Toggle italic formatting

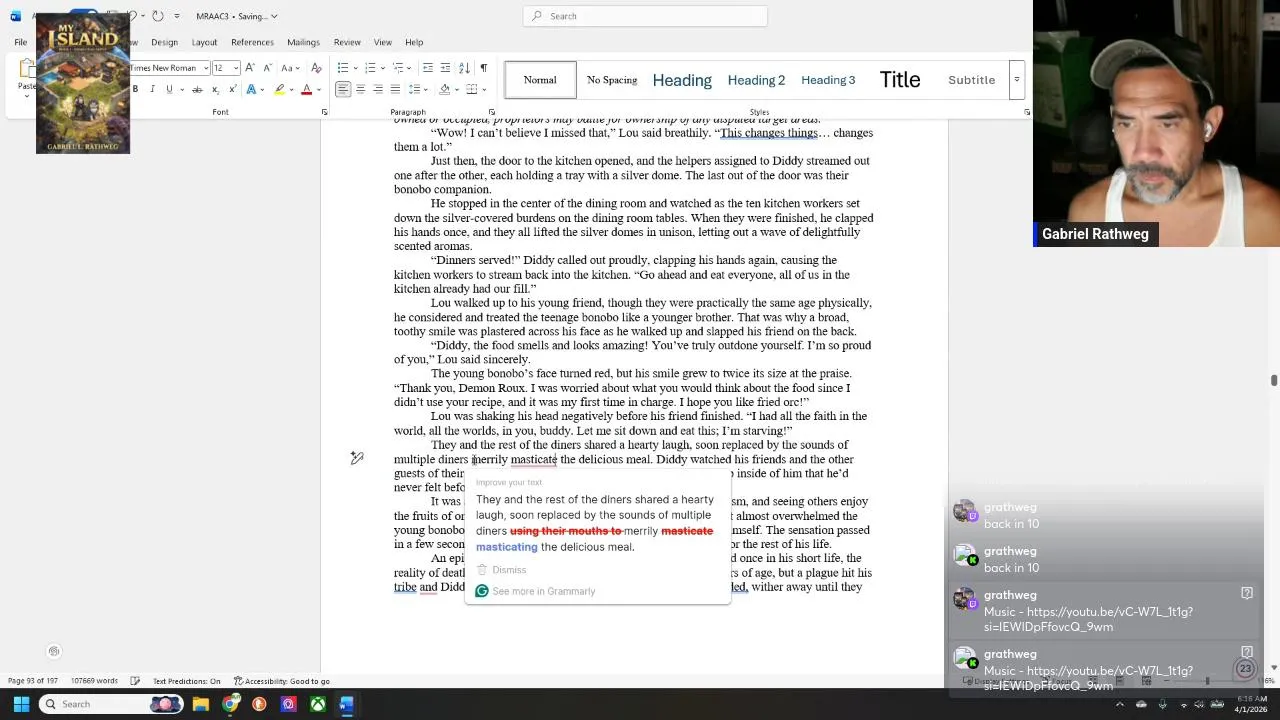click(152, 89)
